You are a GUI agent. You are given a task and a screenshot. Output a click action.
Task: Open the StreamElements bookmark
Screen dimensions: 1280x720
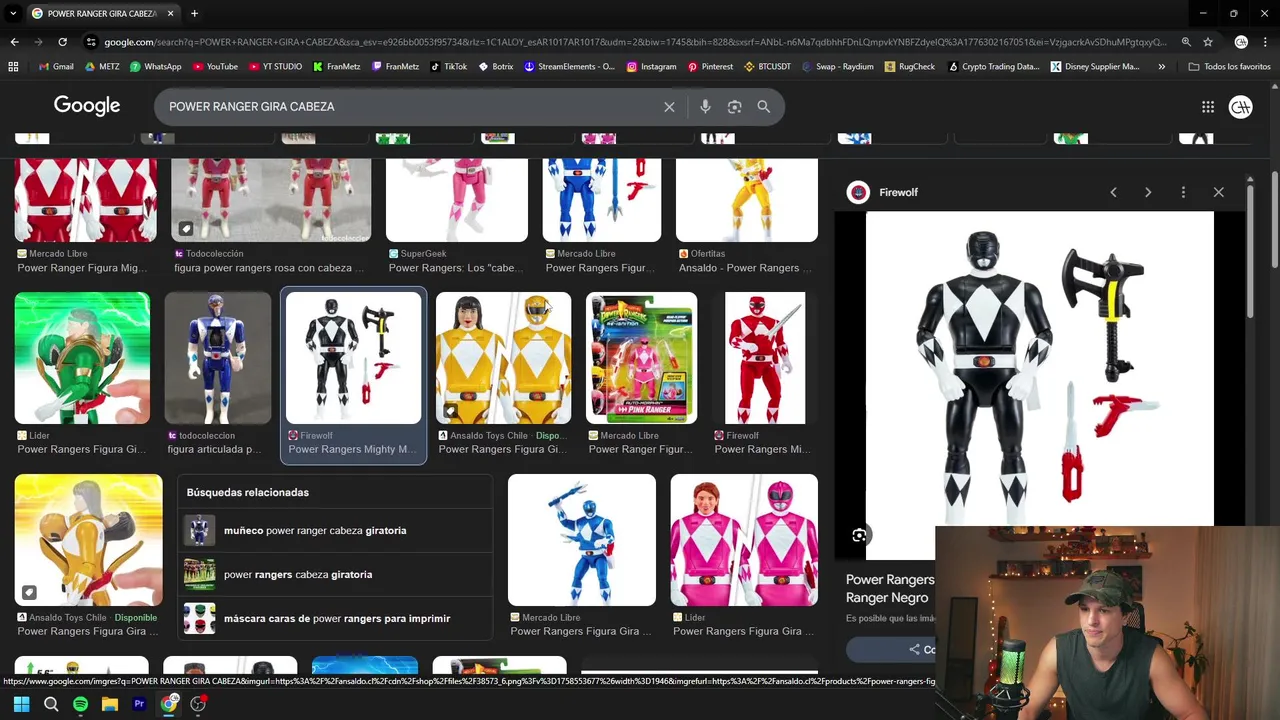[x=568, y=67]
